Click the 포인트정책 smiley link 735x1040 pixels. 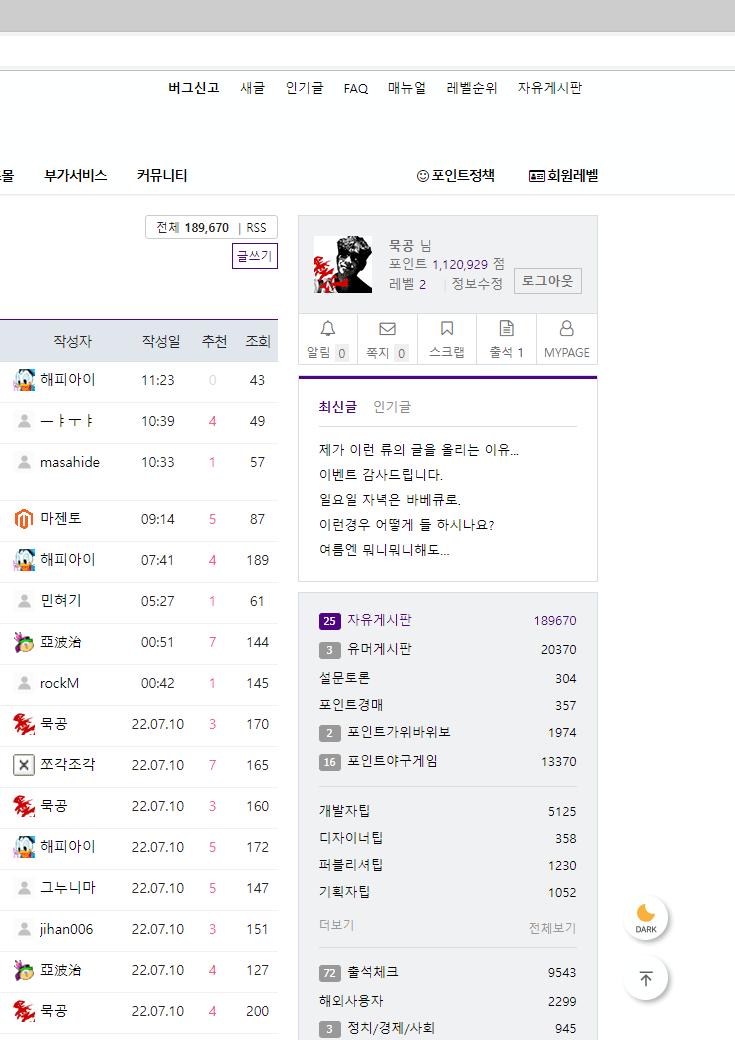click(456, 176)
